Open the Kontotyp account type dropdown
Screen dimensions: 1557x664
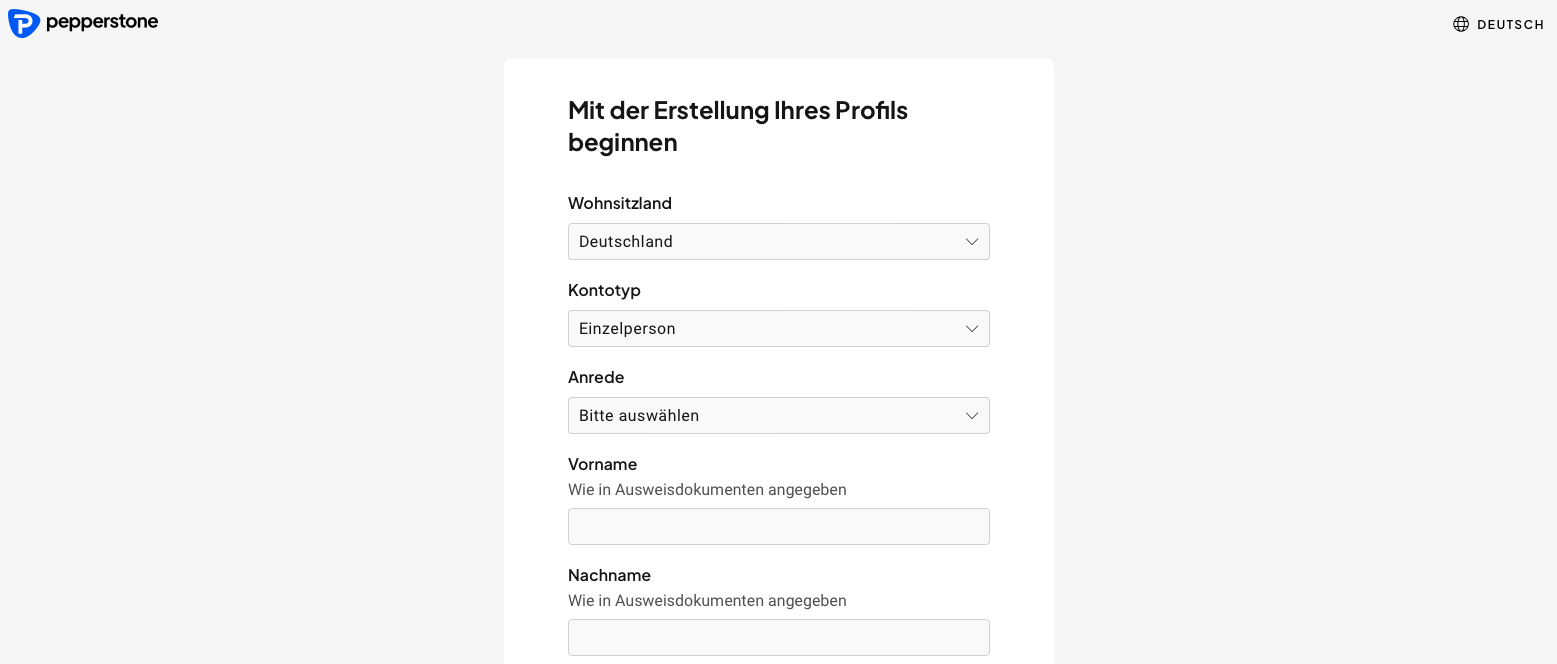click(778, 328)
